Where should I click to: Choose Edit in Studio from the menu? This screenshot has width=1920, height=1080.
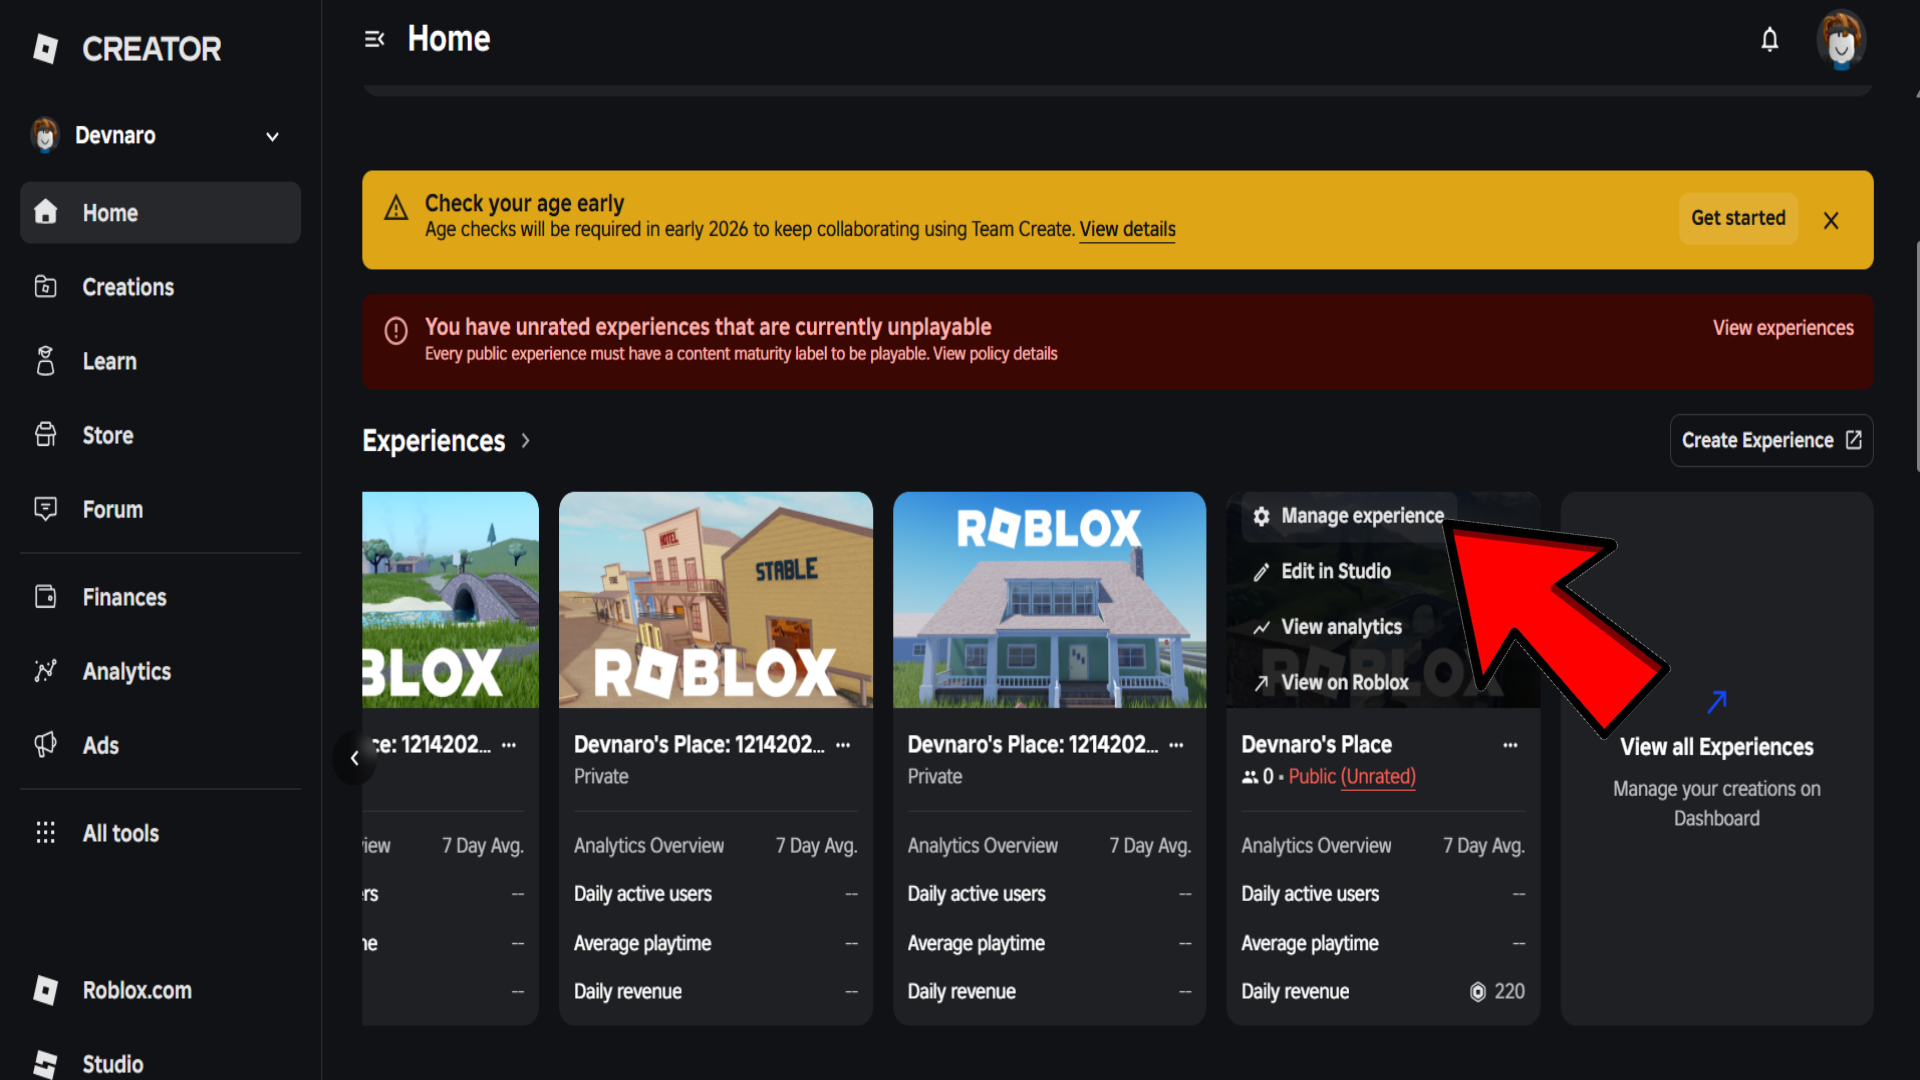pyautogui.click(x=1336, y=571)
